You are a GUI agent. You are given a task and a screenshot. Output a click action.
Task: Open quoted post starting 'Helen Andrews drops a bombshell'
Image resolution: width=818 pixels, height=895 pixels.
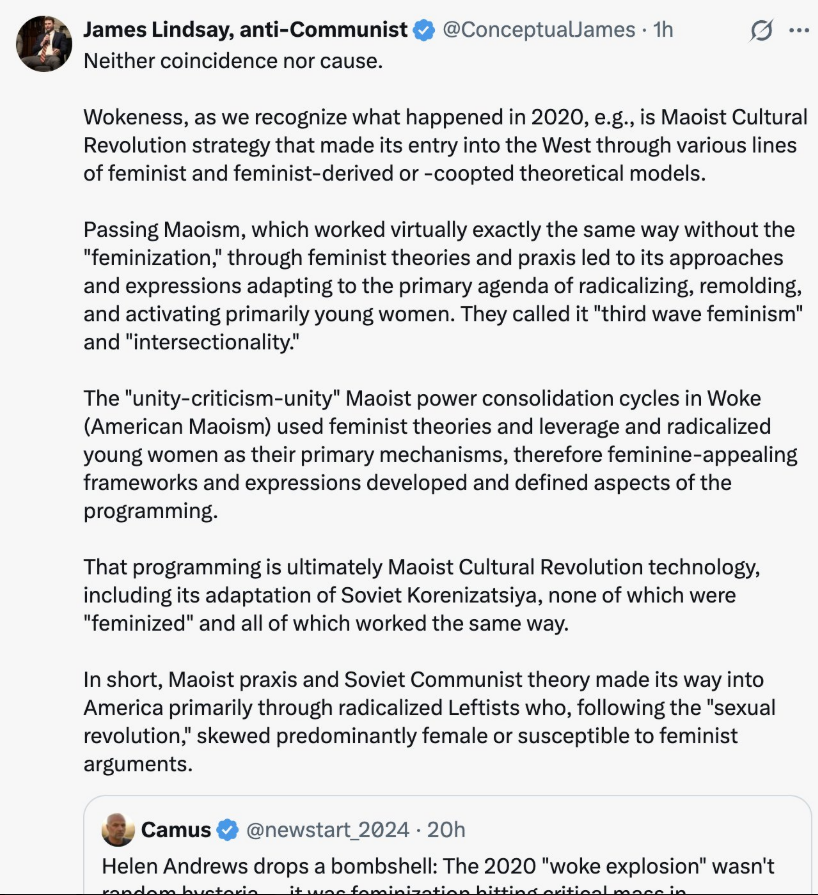pyautogui.click(x=440, y=867)
